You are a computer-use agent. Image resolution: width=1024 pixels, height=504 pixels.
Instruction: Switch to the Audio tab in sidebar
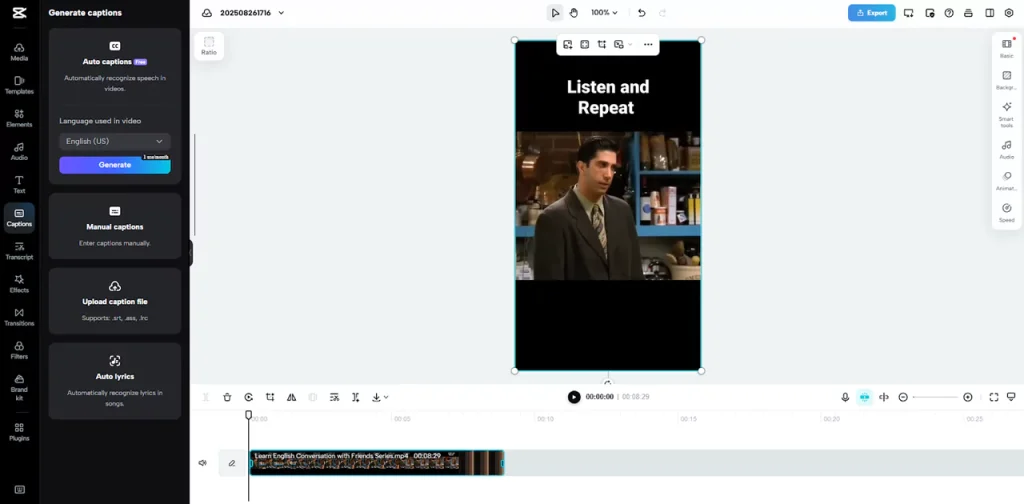(19, 151)
